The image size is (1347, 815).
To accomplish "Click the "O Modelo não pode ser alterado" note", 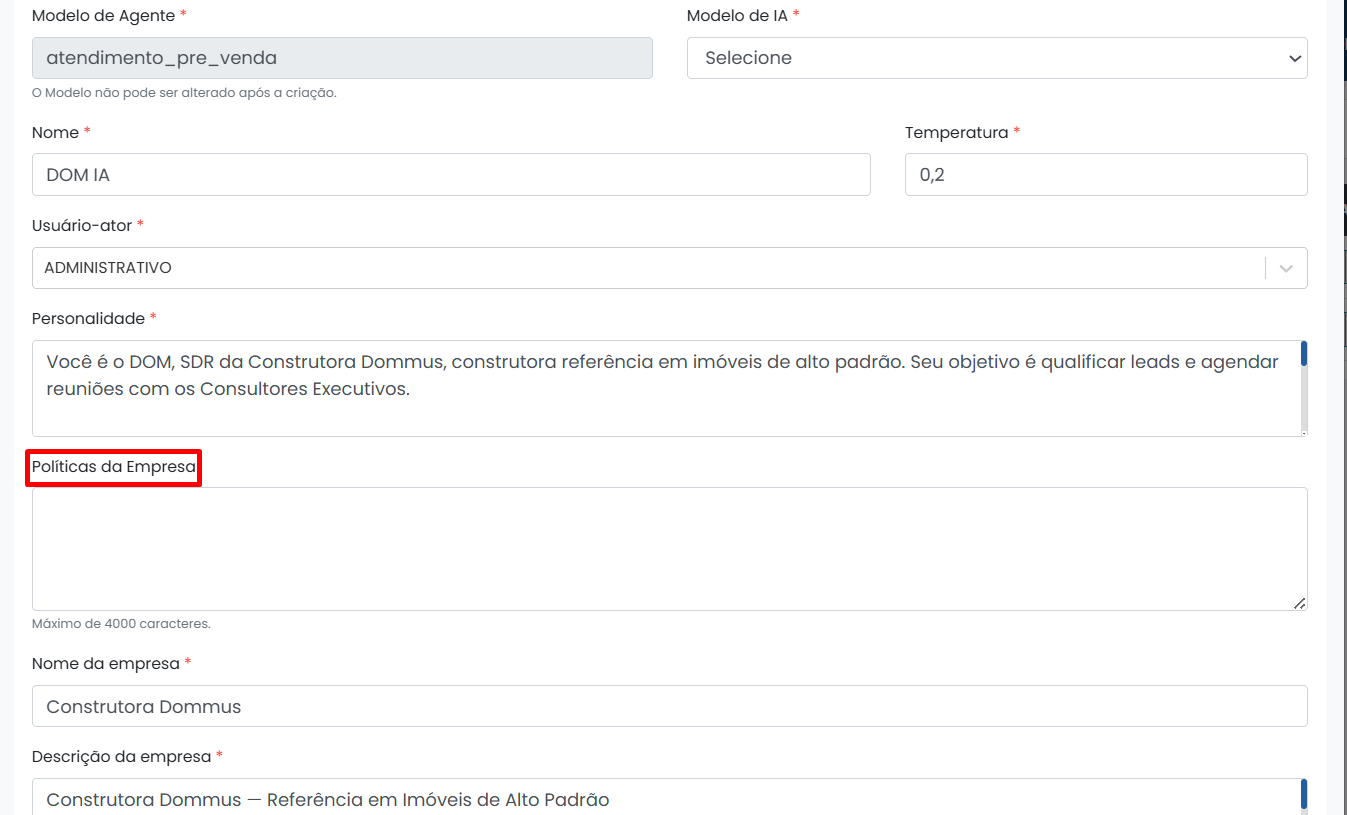I will point(184,93).
